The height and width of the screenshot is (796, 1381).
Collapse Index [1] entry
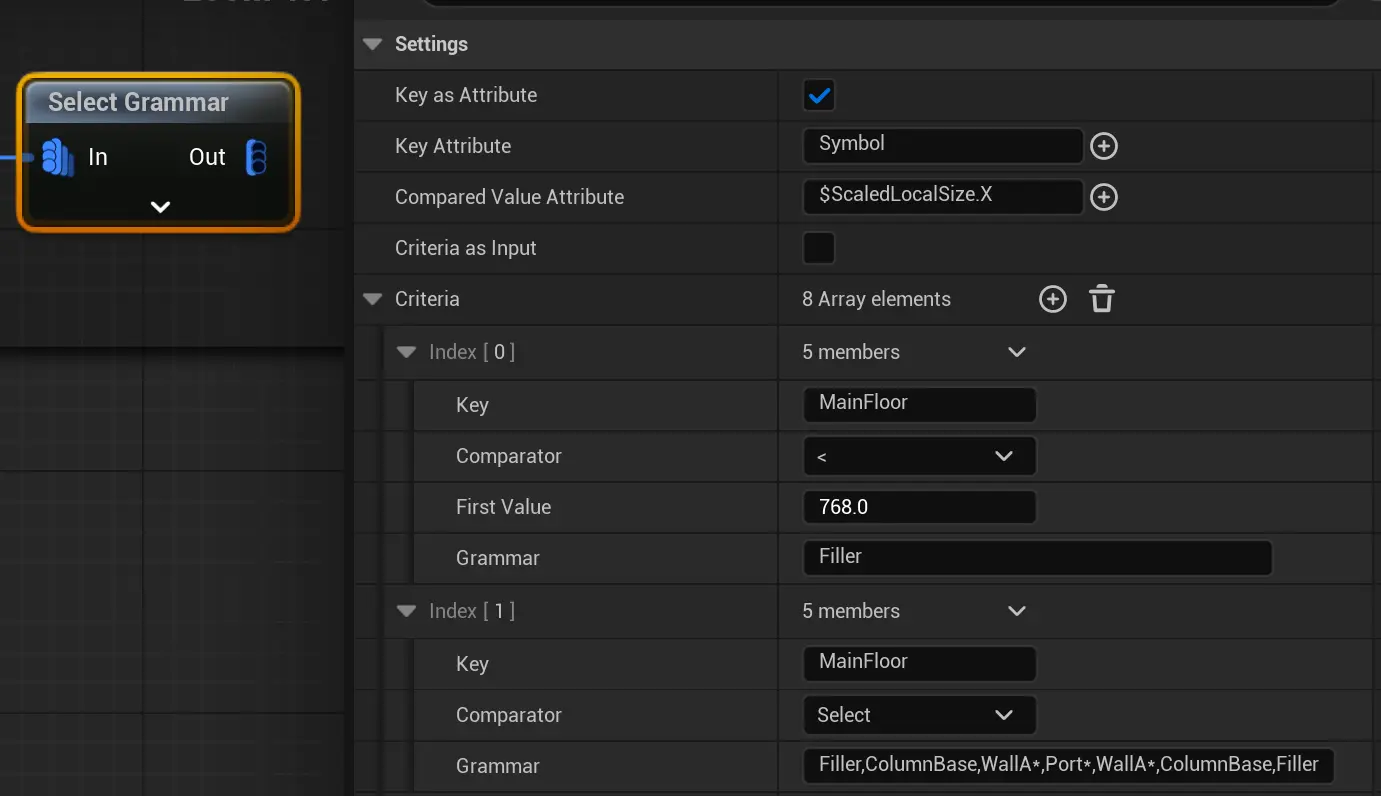click(406, 611)
